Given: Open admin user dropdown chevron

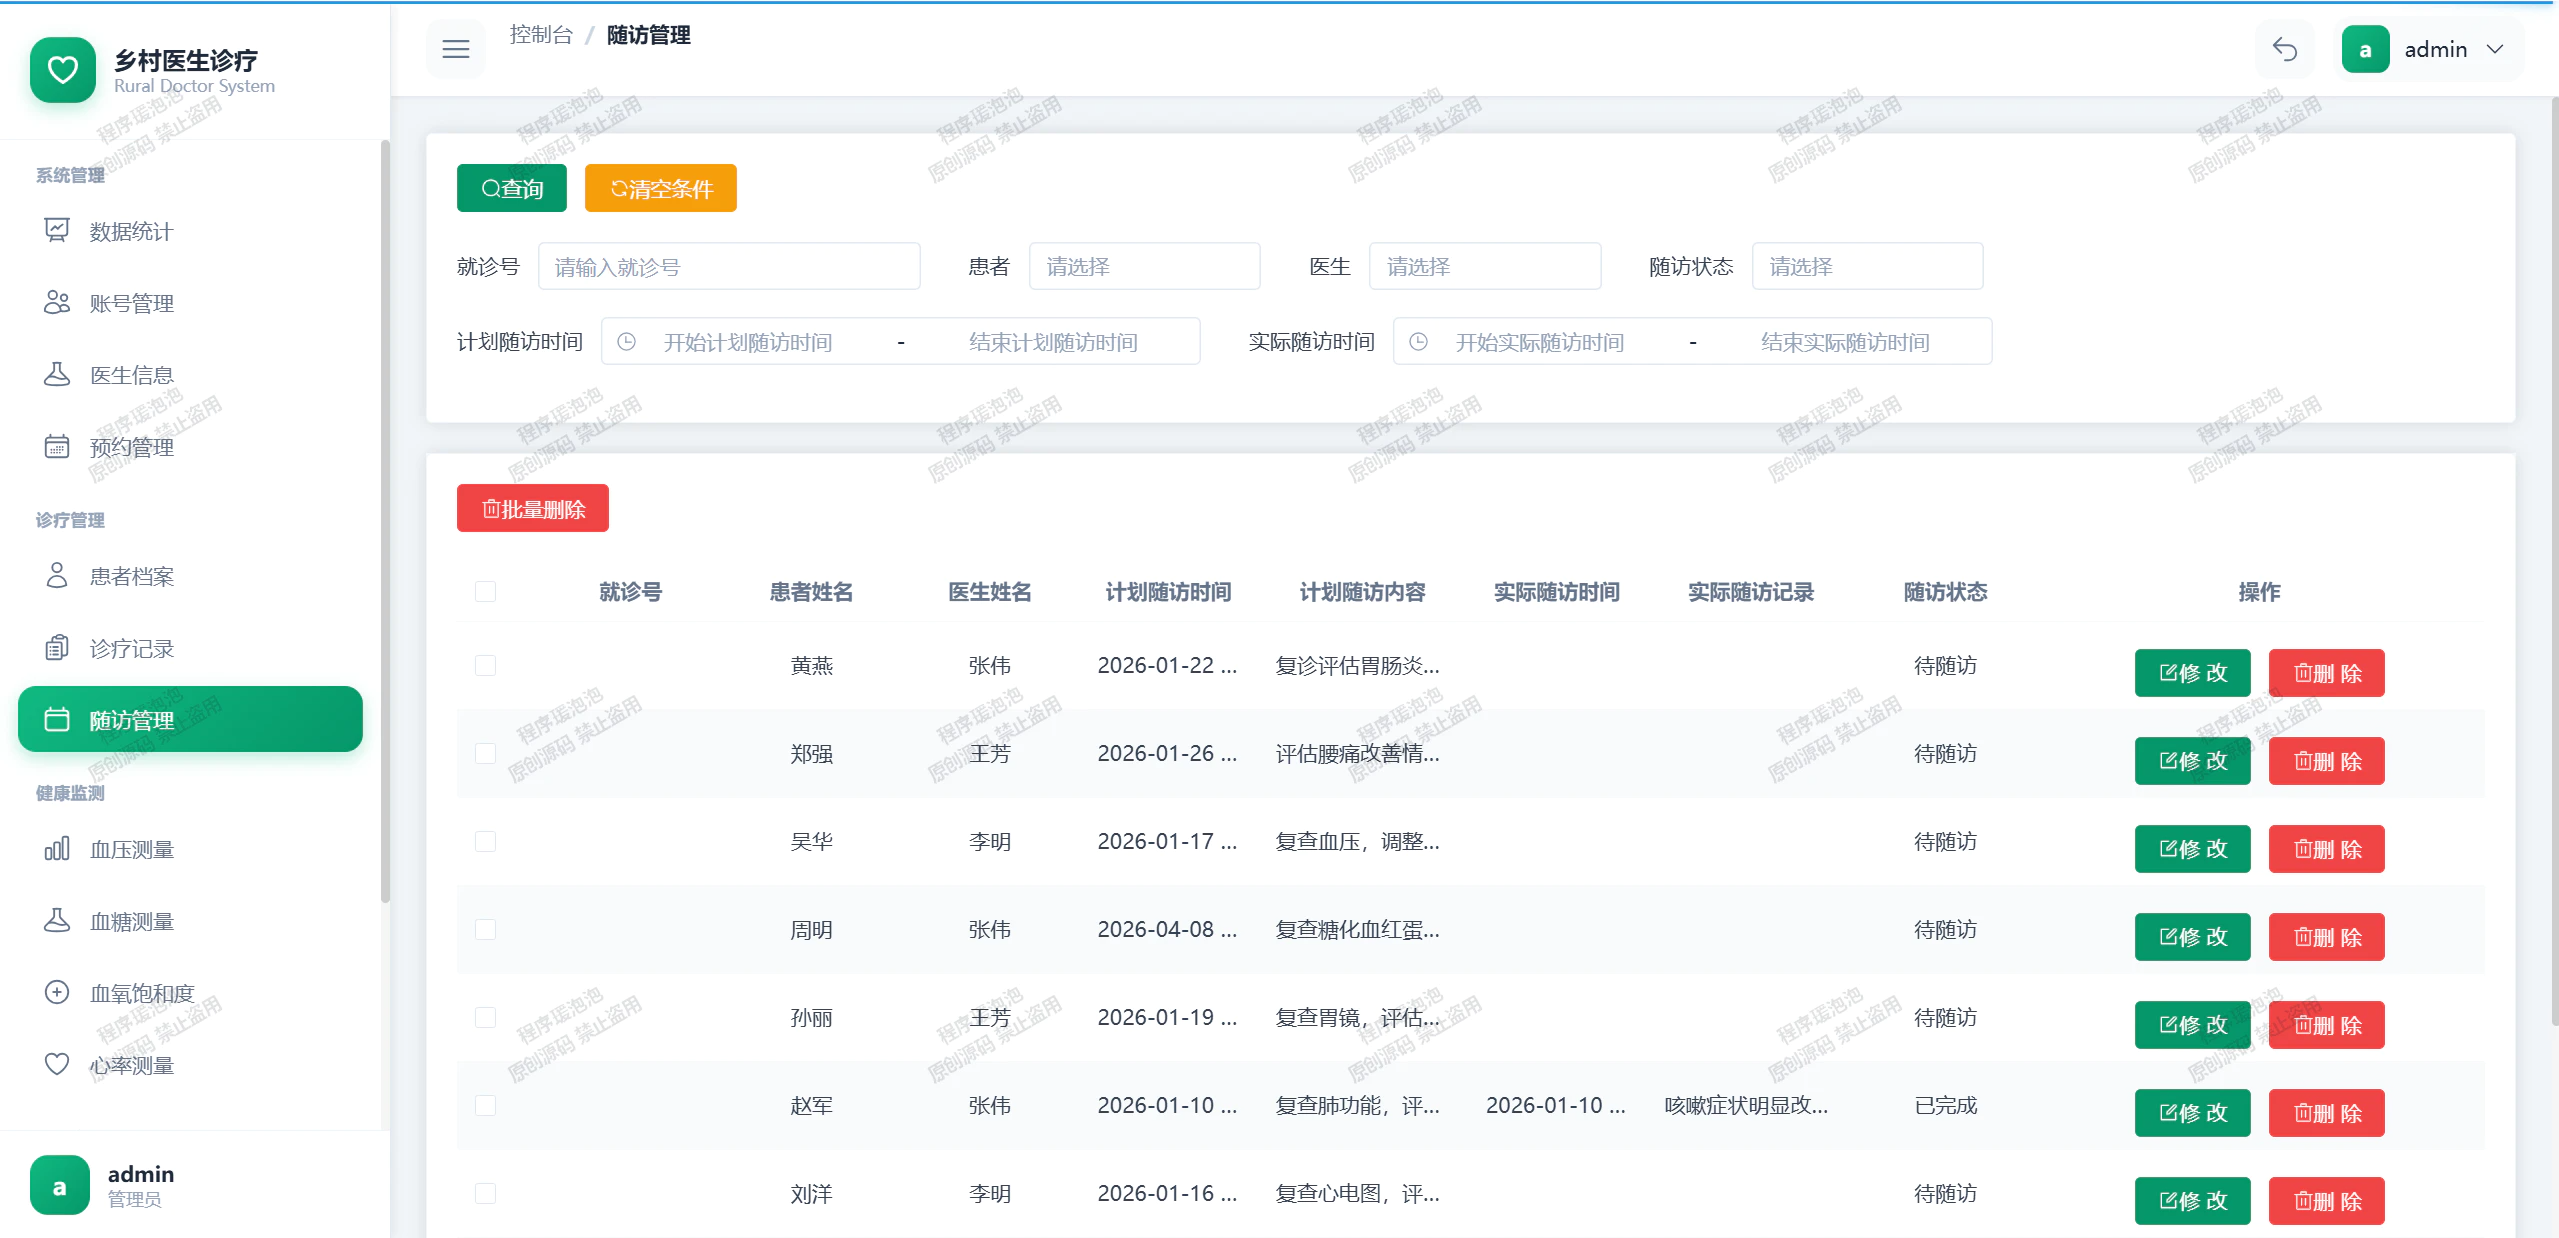Looking at the screenshot, I should point(2495,49).
